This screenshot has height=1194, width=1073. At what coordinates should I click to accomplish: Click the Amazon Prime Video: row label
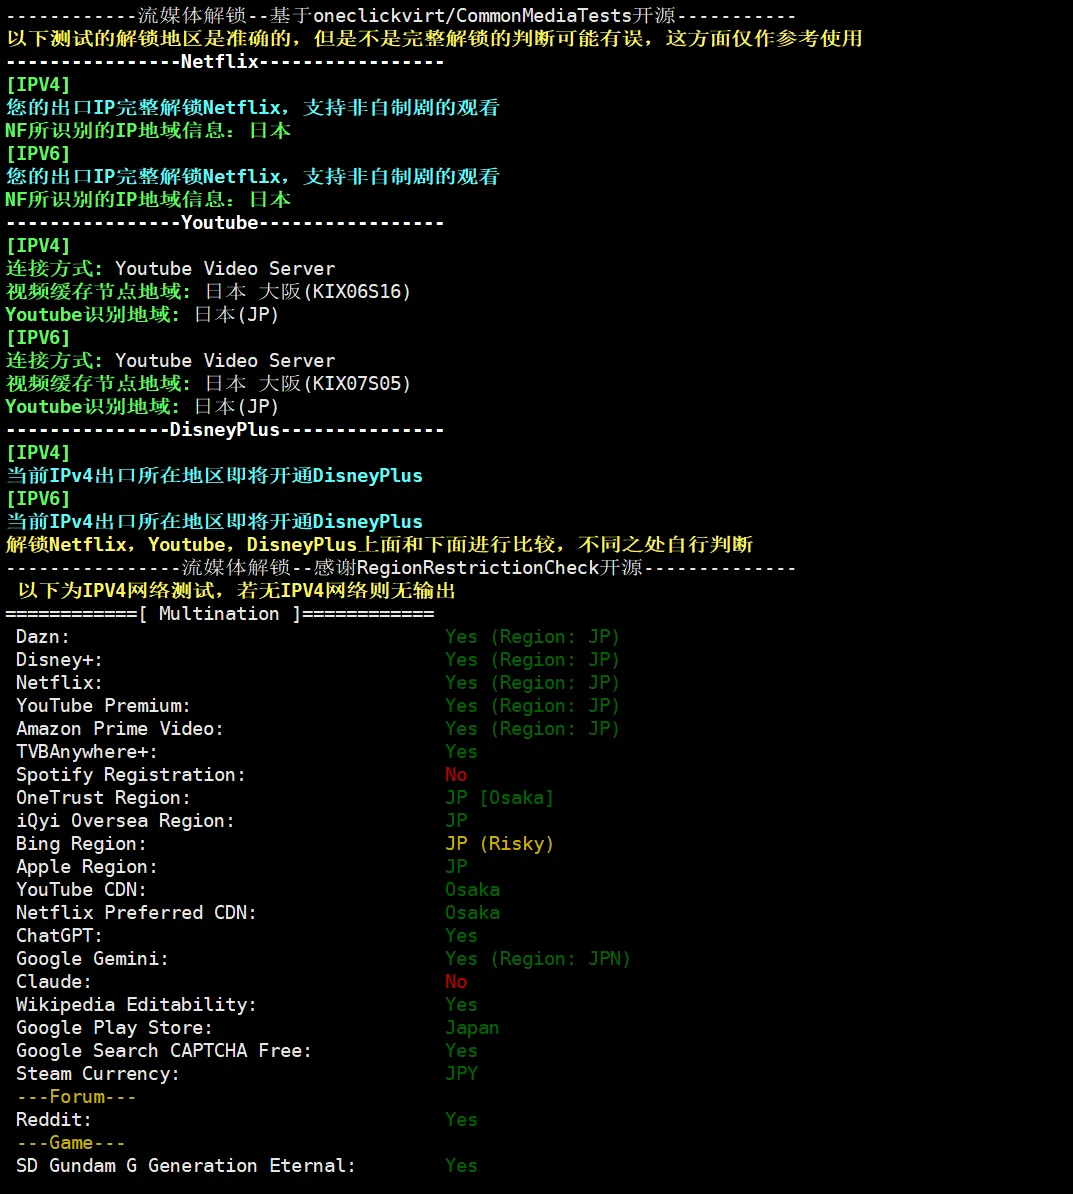[120, 729]
